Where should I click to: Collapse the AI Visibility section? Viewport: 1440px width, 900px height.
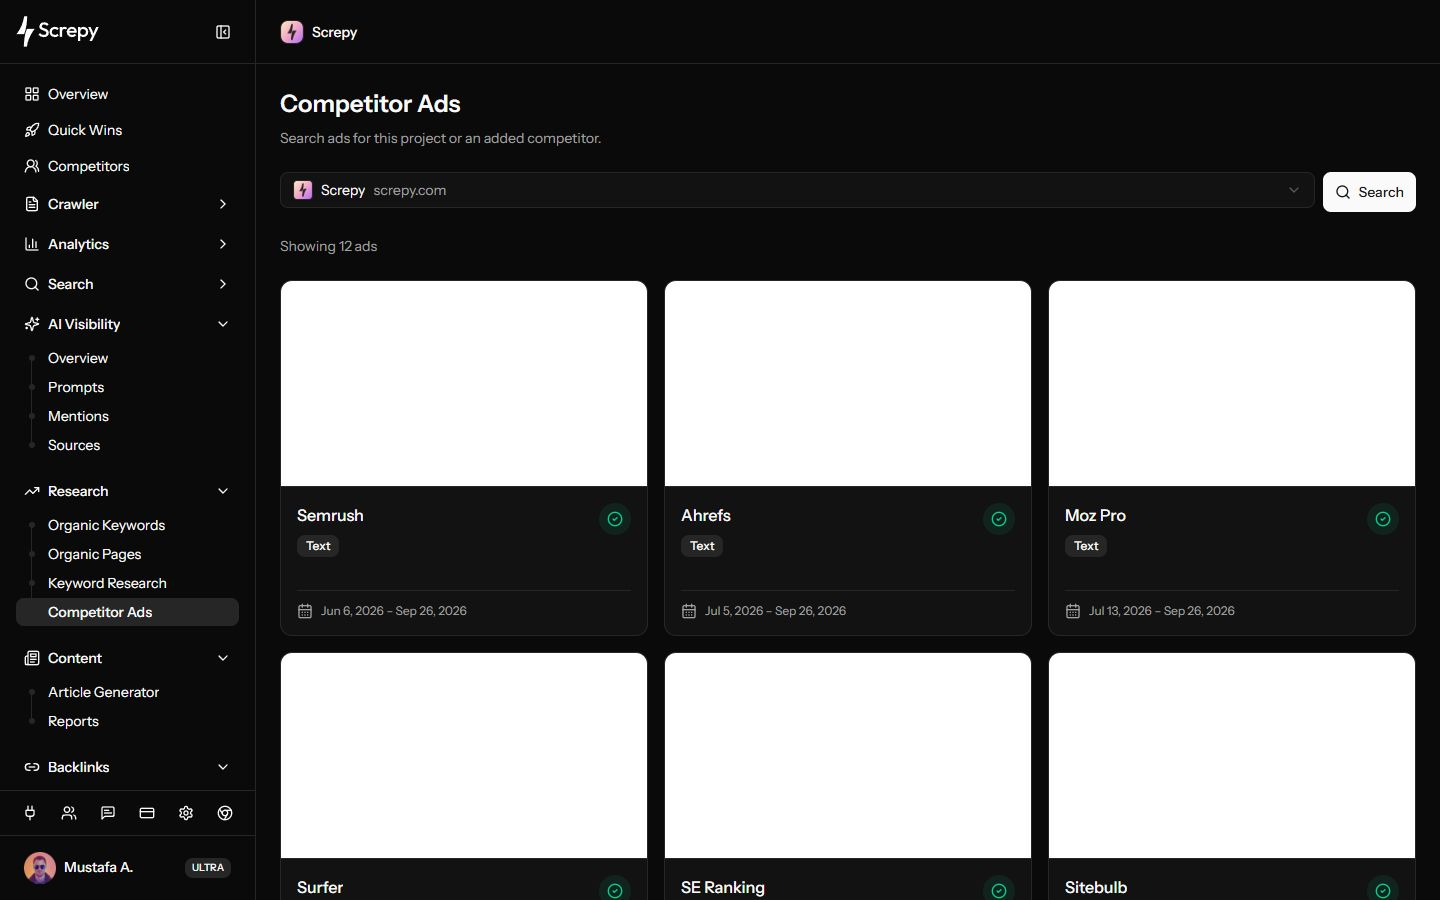127,324
